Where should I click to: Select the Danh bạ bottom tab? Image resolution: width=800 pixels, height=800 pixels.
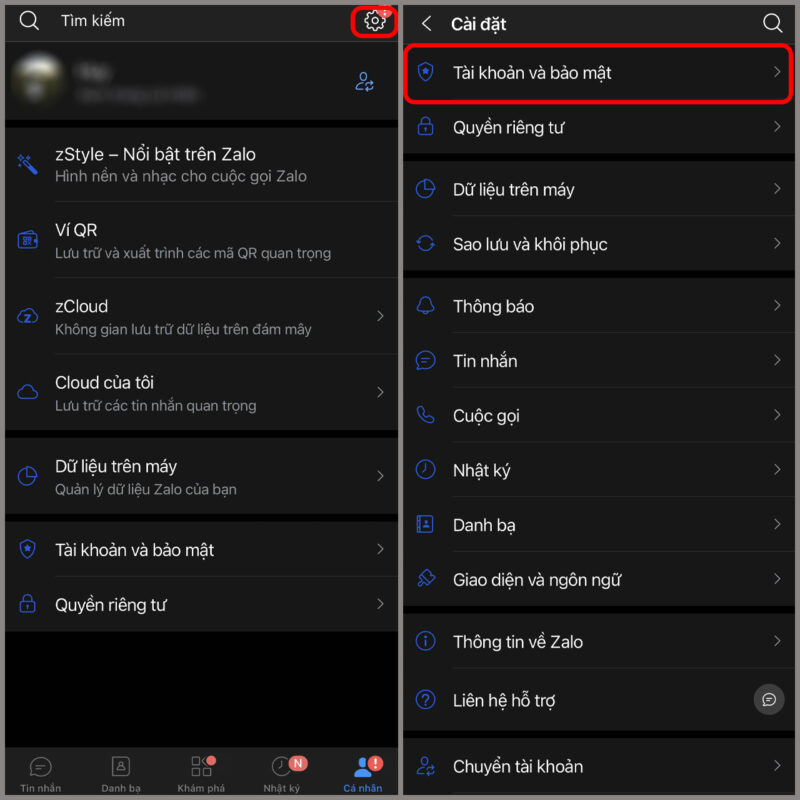click(x=121, y=774)
